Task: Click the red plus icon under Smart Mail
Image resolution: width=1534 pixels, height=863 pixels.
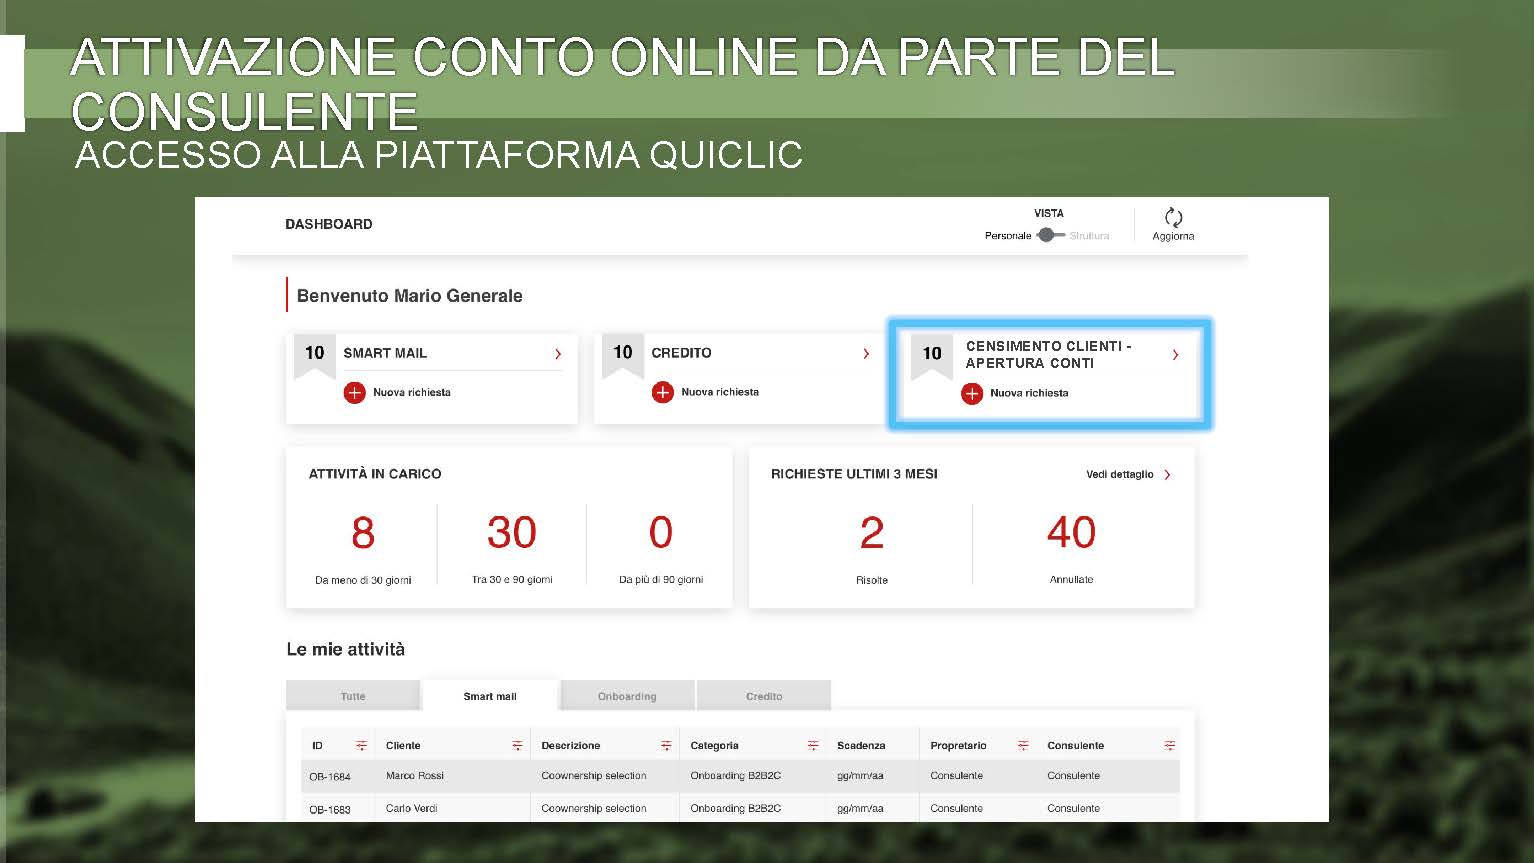Action: point(354,392)
